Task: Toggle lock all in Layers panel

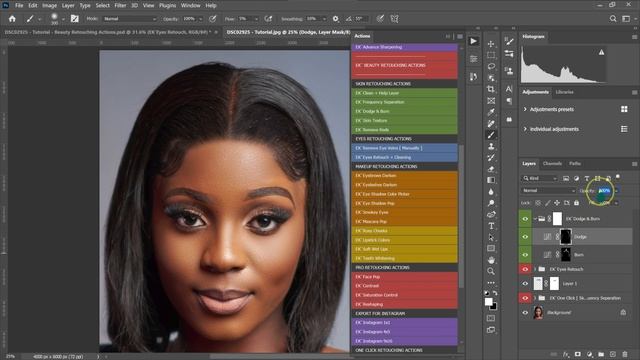Action: (576, 203)
